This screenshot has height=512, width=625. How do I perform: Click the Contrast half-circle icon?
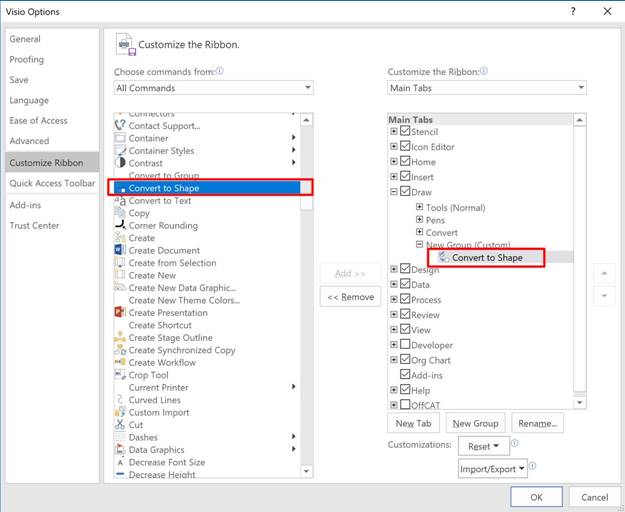pos(120,163)
